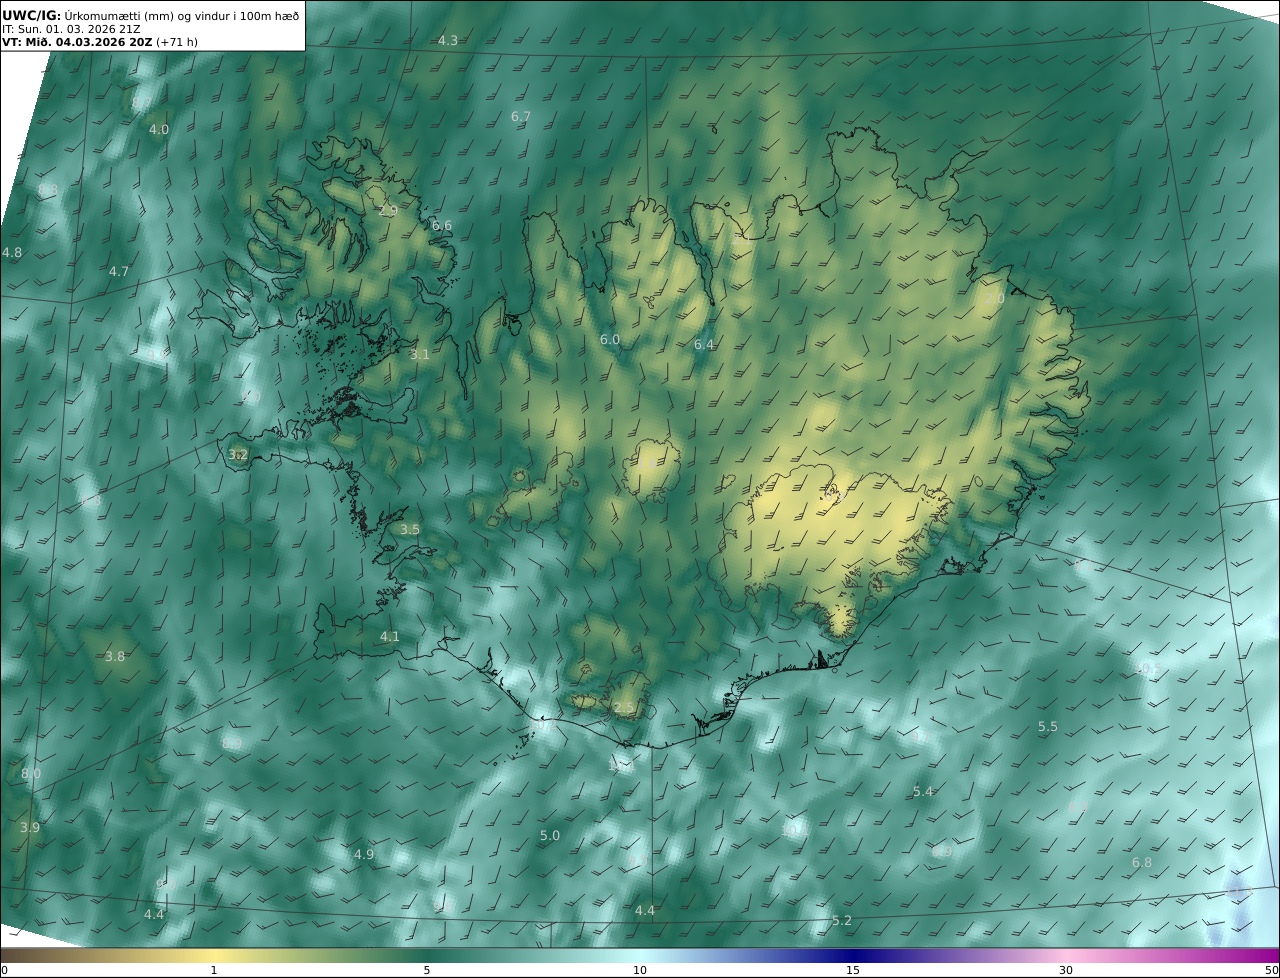Click the 8.0 value label on the map

coord(31,774)
